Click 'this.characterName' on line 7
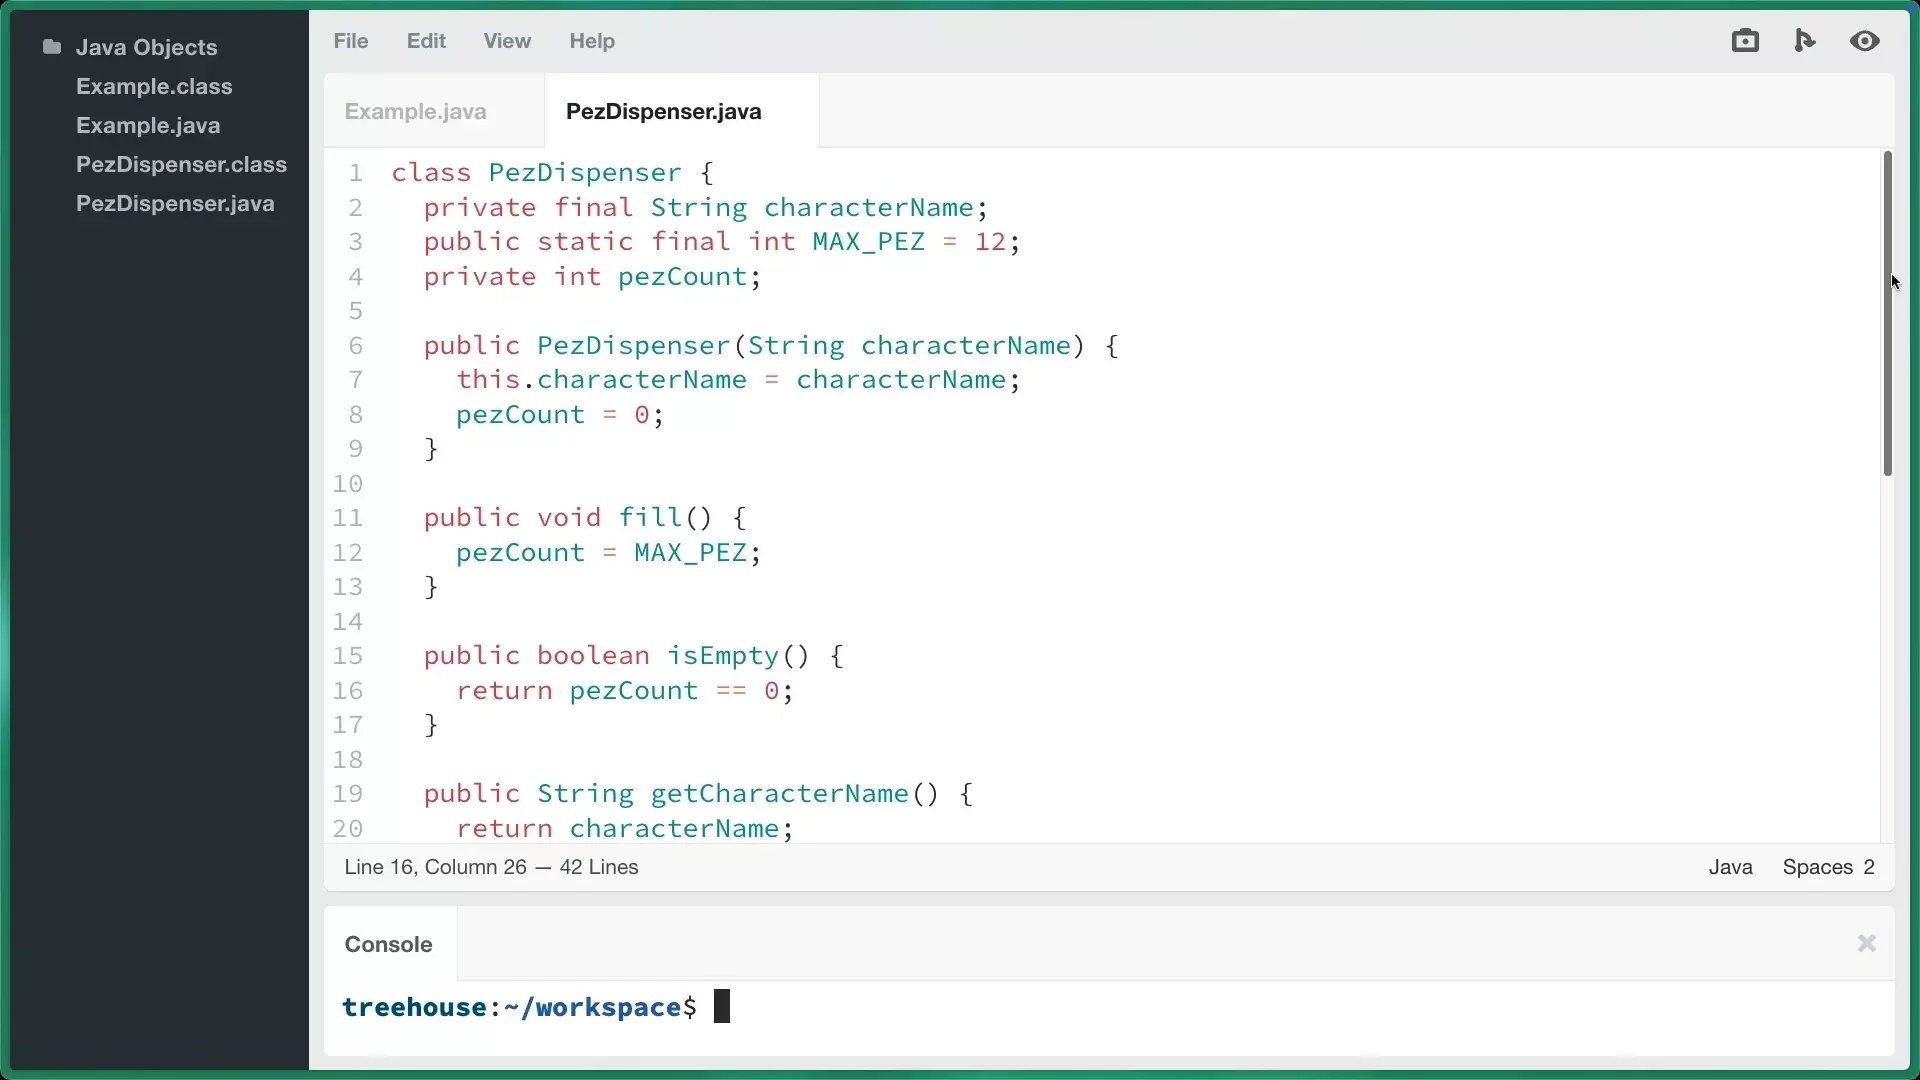Screen dimensions: 1920x1080 (x=601, y=380)
